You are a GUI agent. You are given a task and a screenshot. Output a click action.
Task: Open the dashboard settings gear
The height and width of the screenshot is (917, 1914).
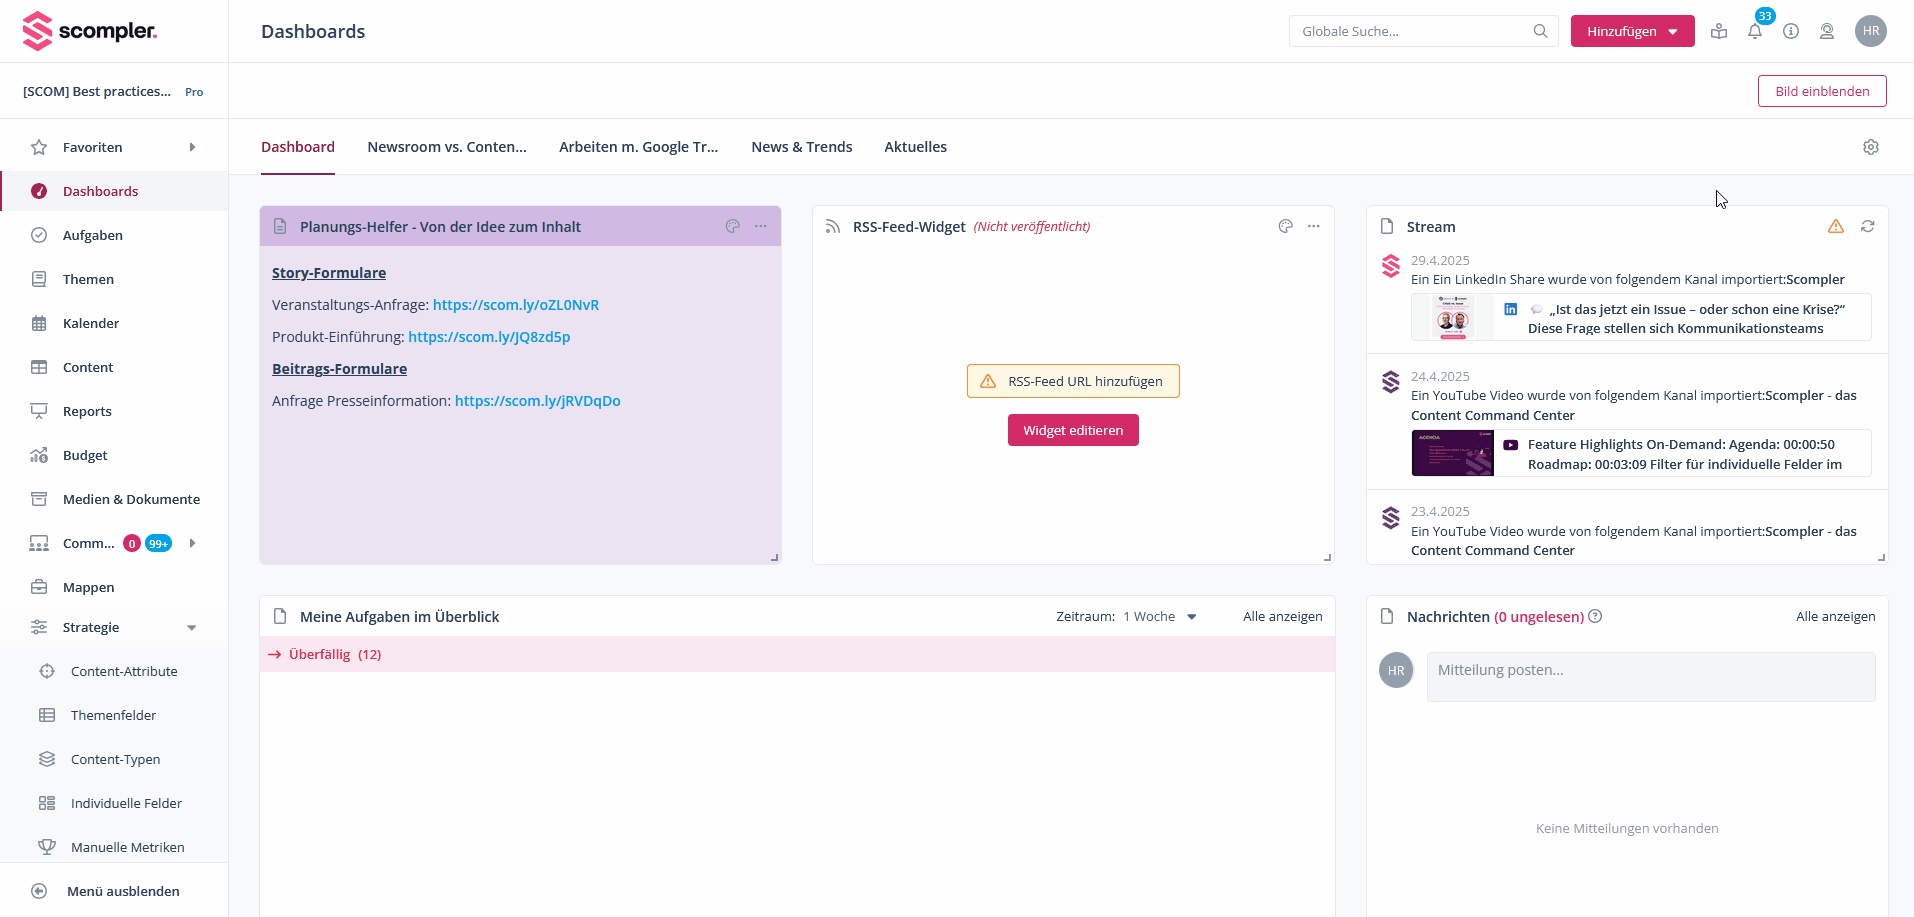click(1871, 147)
